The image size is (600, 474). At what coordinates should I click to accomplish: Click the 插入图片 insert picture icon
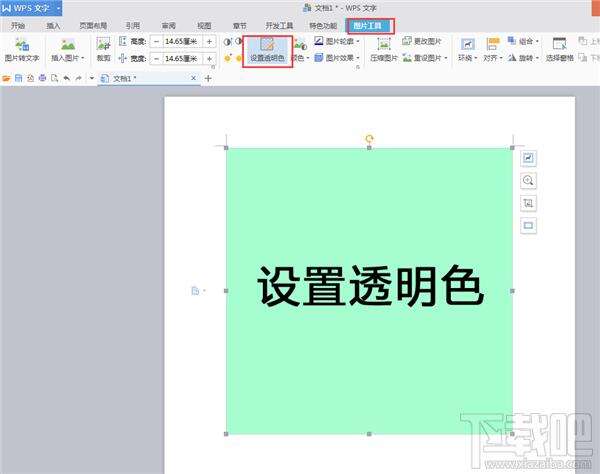pos(68,45)
